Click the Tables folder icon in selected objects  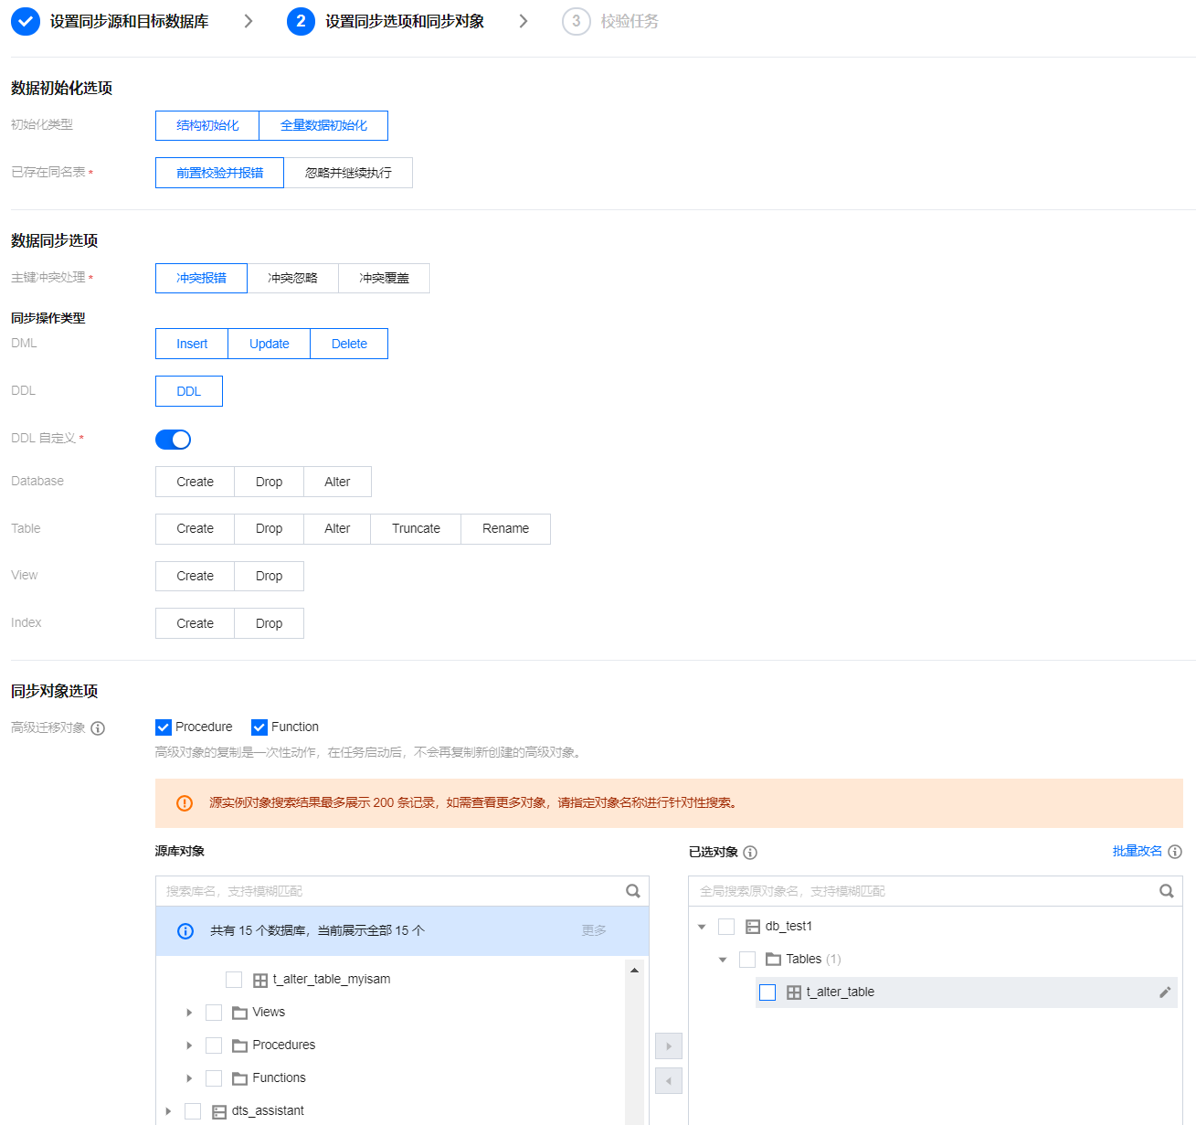pos(773,959)
